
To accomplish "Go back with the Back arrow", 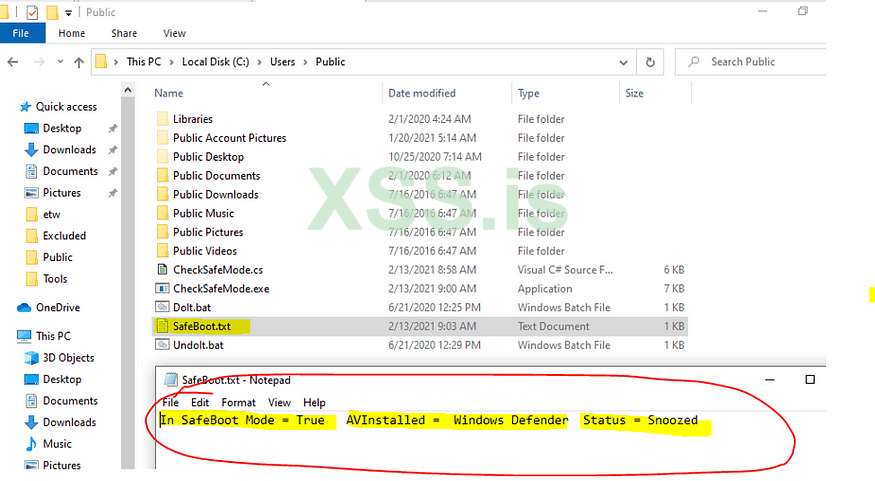I will pos(13,62).
